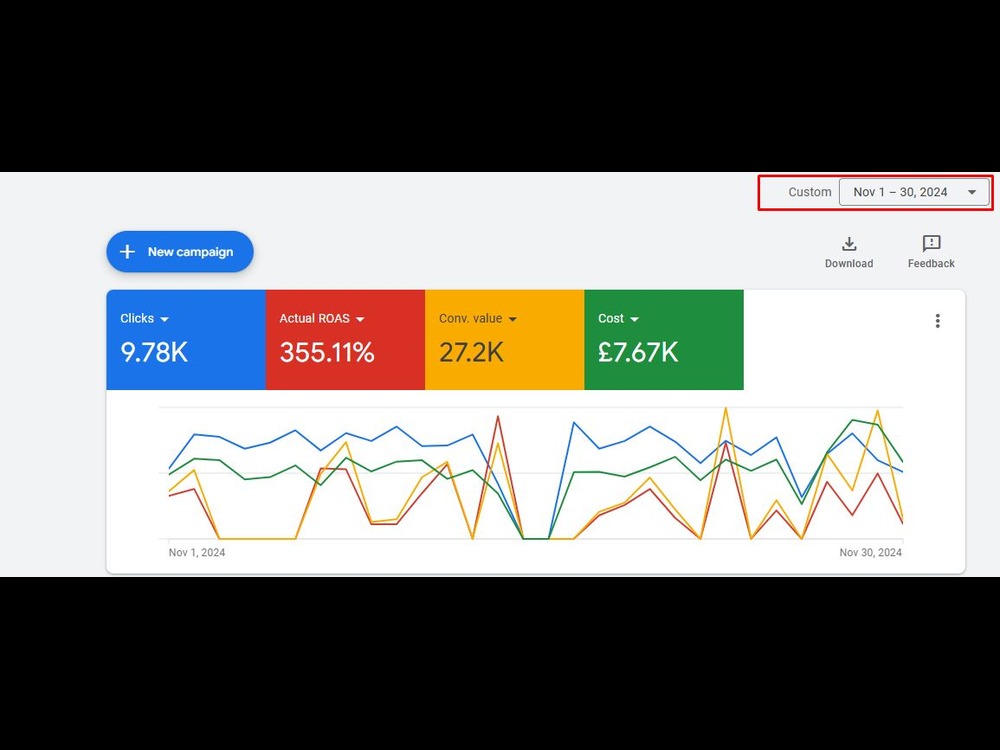This screenshot has height=750, width=1000.
Task: Open the chart three-dot more options menu
Action: tap(938, 321)
